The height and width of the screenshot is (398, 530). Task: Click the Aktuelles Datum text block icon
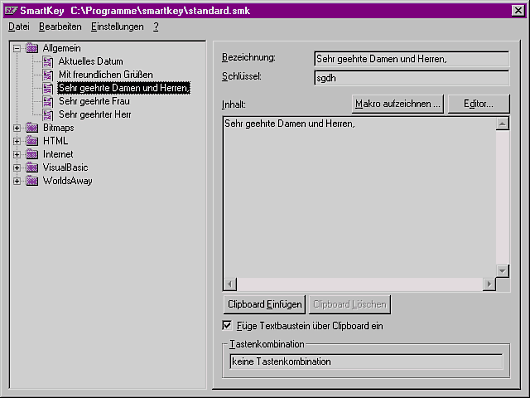tap(48, 62)
